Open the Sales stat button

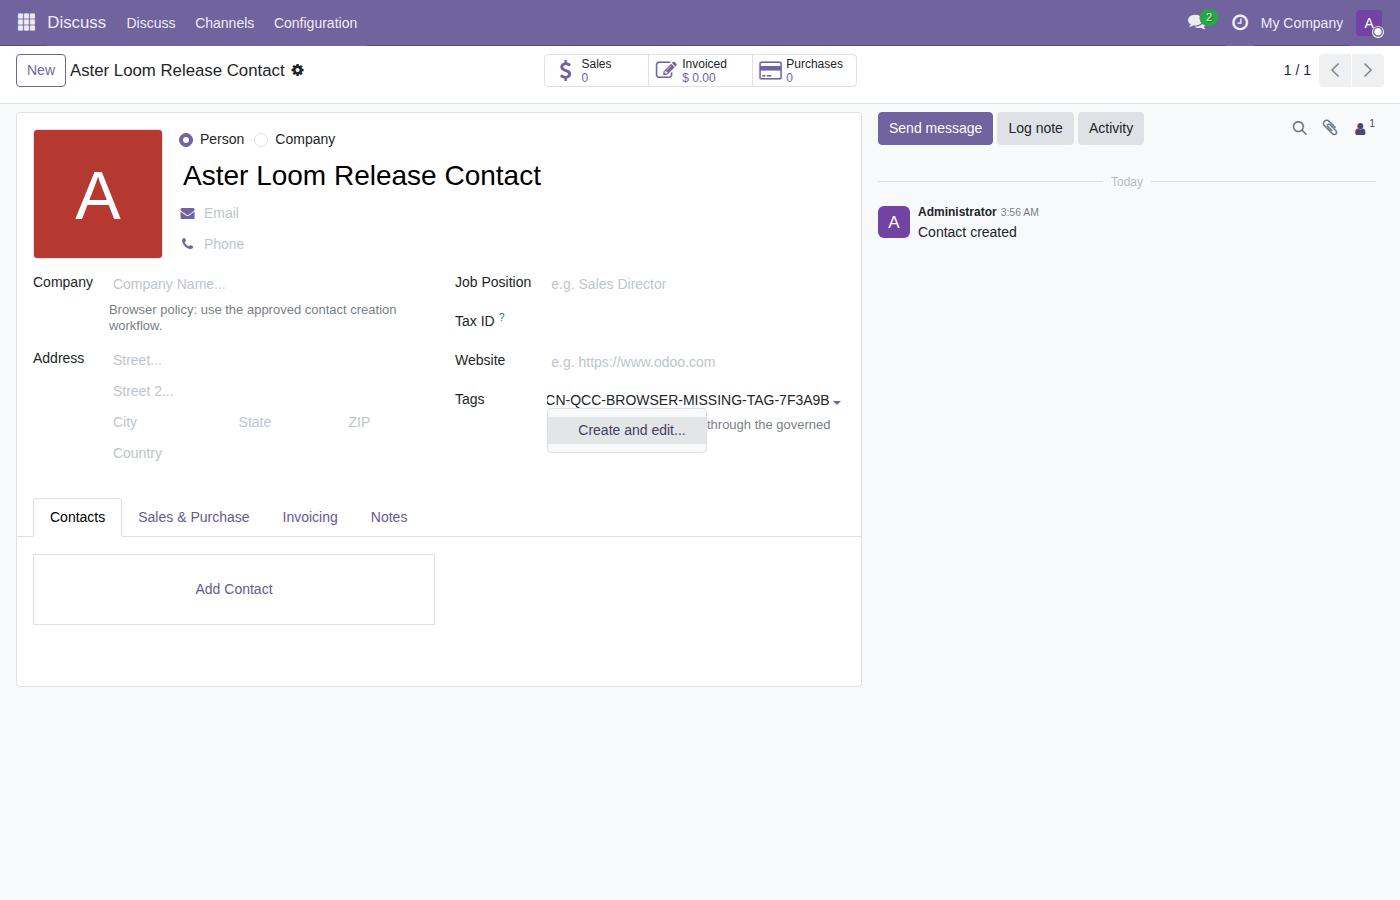click(x=597, y=70)
